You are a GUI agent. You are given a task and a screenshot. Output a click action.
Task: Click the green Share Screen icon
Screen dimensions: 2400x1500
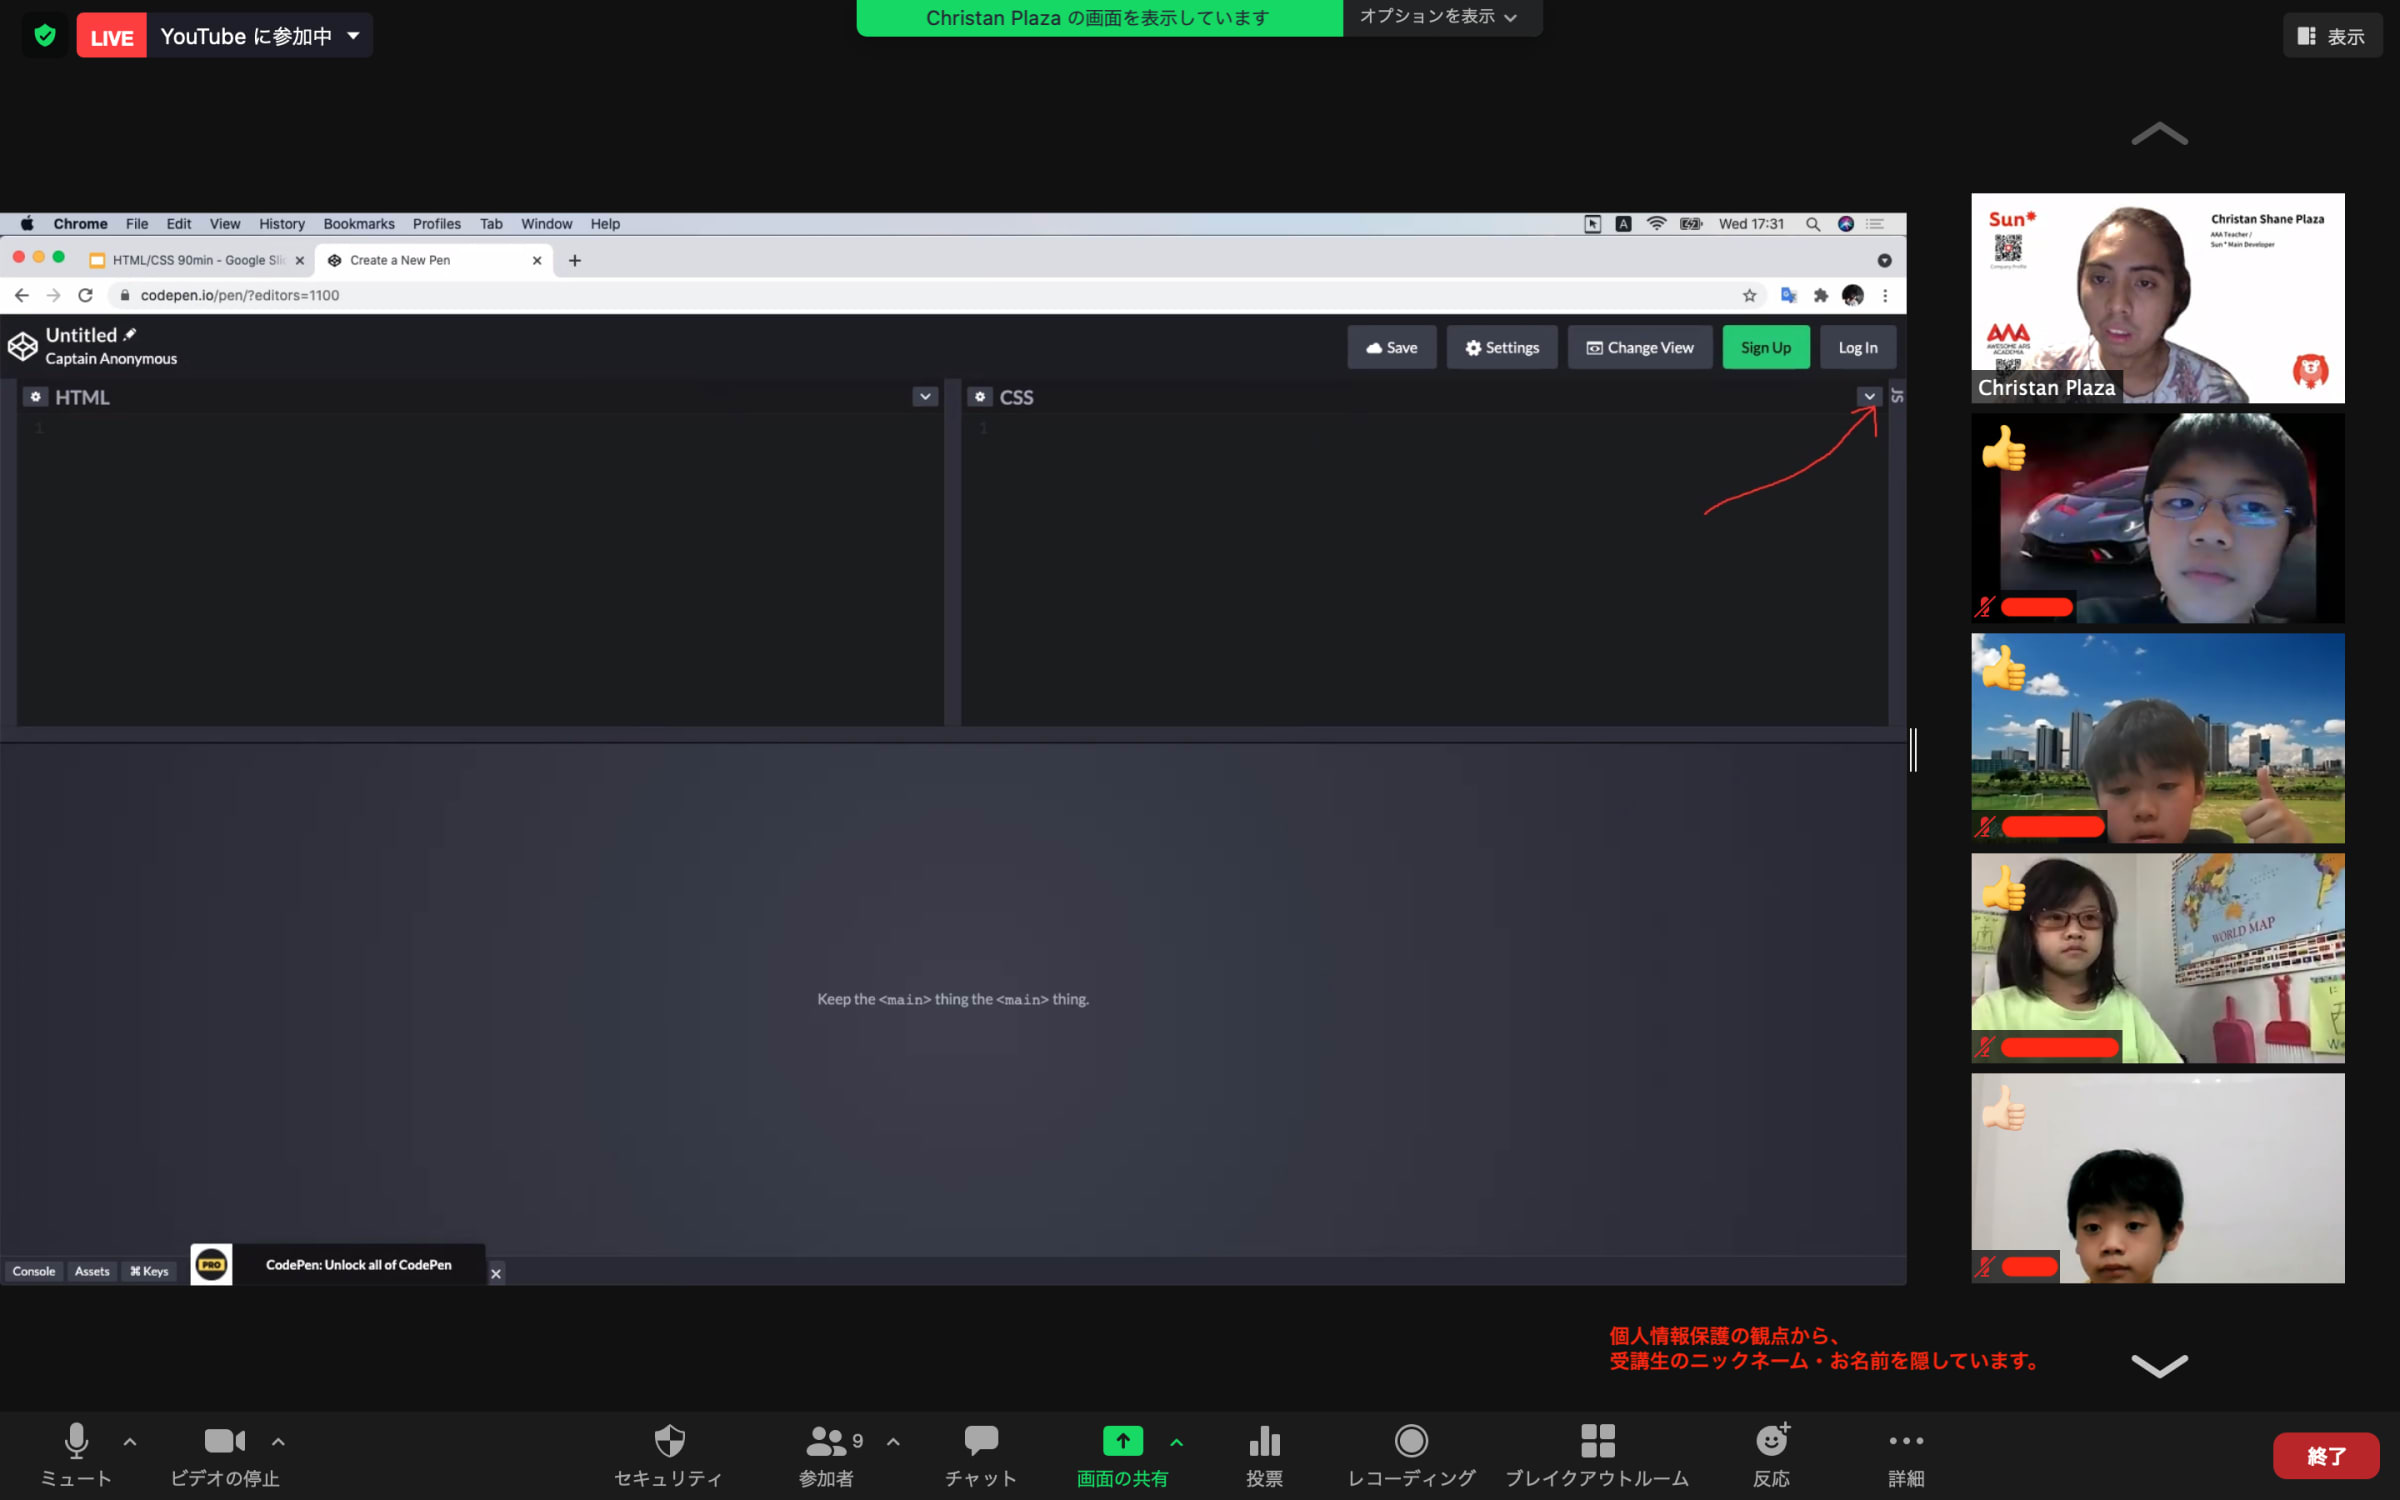1122,1442
